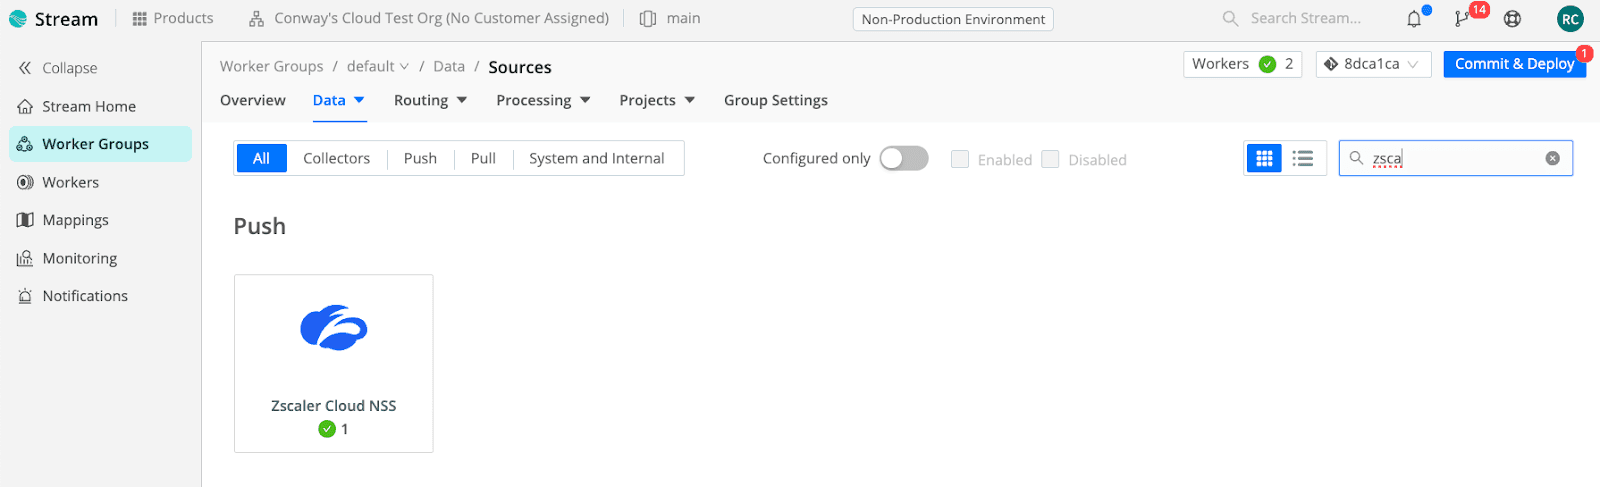Switch to grid view layout
This screenshot has width=1600, height=487.
[x=1265, y=158]
